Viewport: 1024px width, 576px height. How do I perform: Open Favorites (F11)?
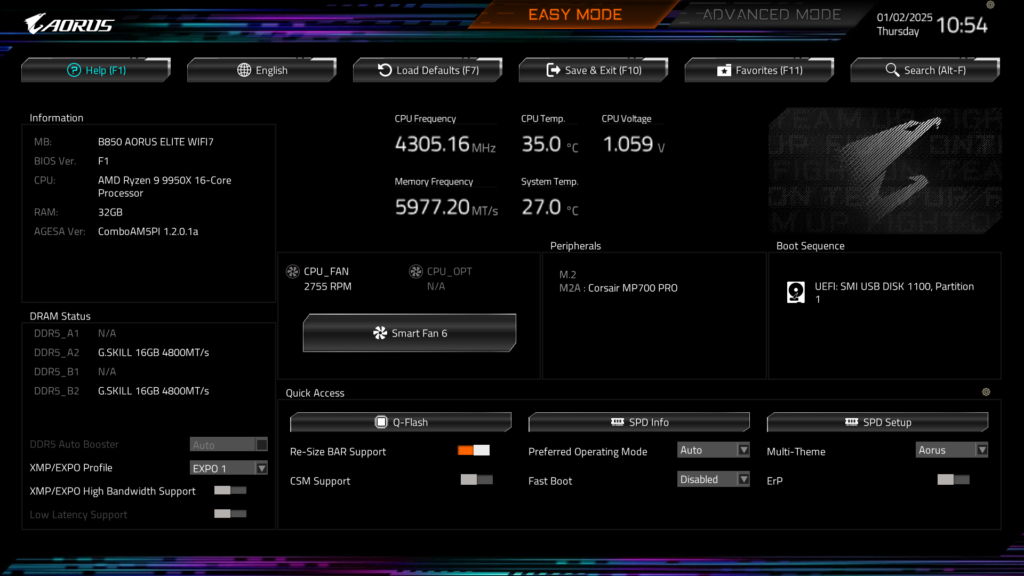click(x=760, y=70)
